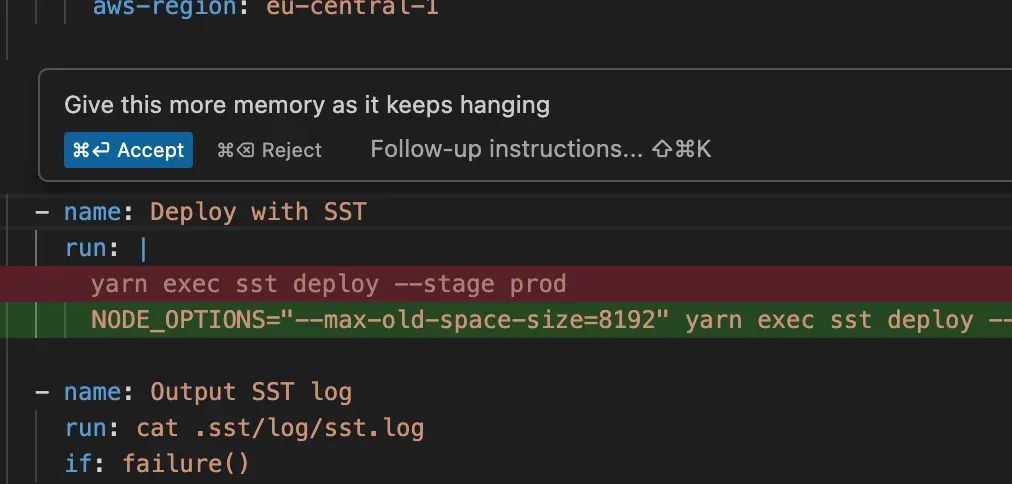This screenshot has height=484, width=1012.
Task: Click the cat .sst/log/sst.log command
Action: 280,428
